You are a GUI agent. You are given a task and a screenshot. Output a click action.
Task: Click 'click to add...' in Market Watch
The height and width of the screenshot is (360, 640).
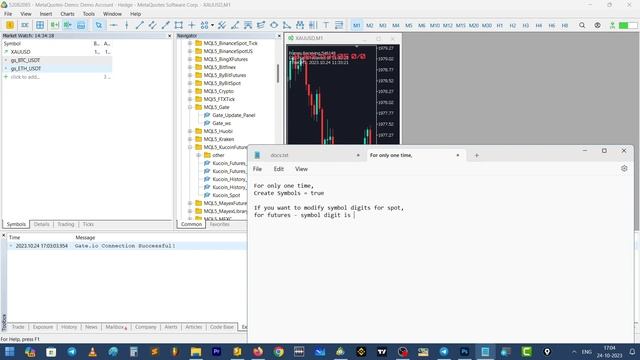pyautogui.click(x=25, y=77)
